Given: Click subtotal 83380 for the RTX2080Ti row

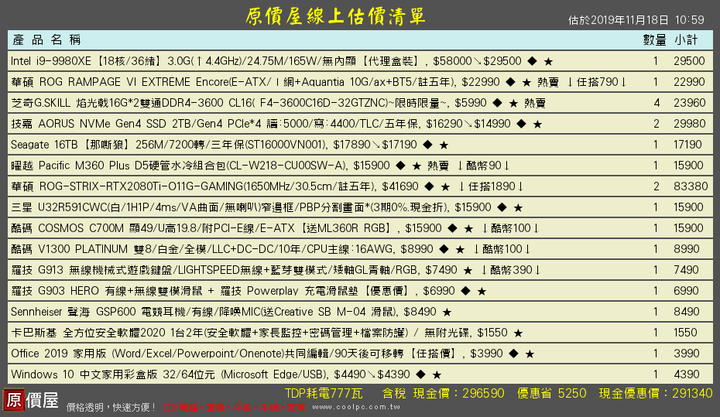Looking at the screenshot, I should 690,186.
